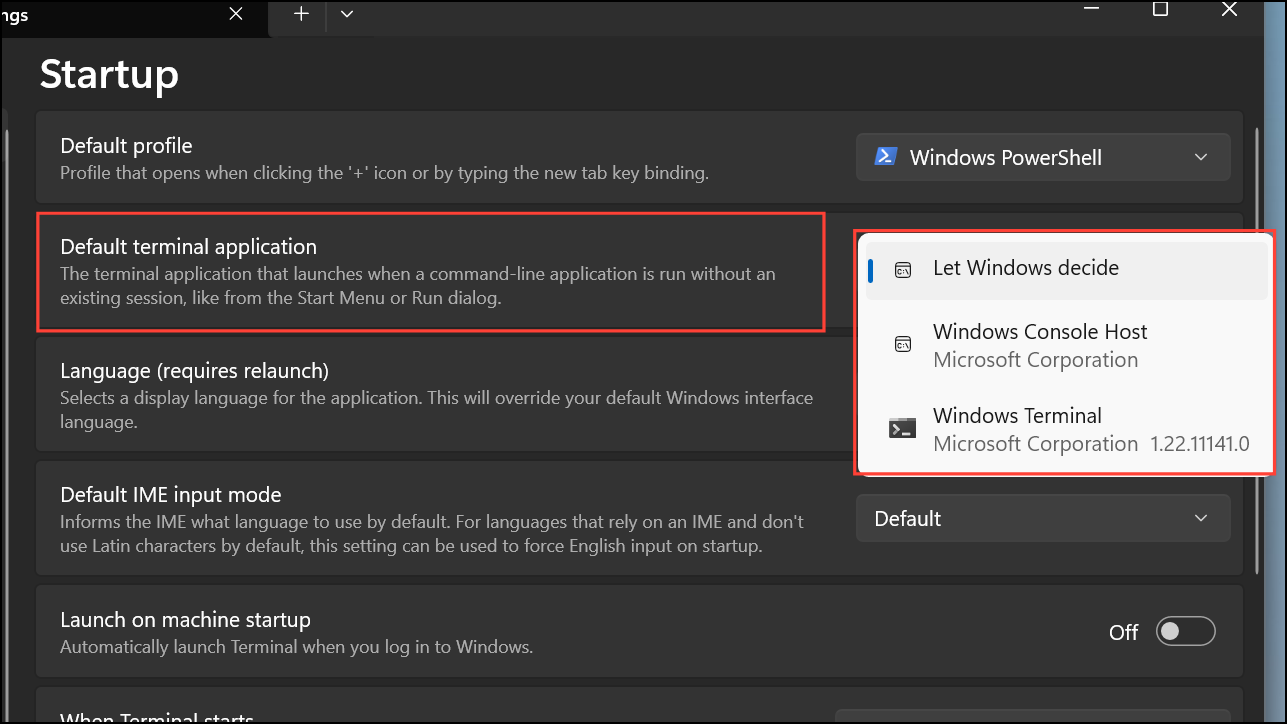Click the Windows PowerShell profile icon
The height and width of the screenshot is (724, 1287).
point(886,157)
